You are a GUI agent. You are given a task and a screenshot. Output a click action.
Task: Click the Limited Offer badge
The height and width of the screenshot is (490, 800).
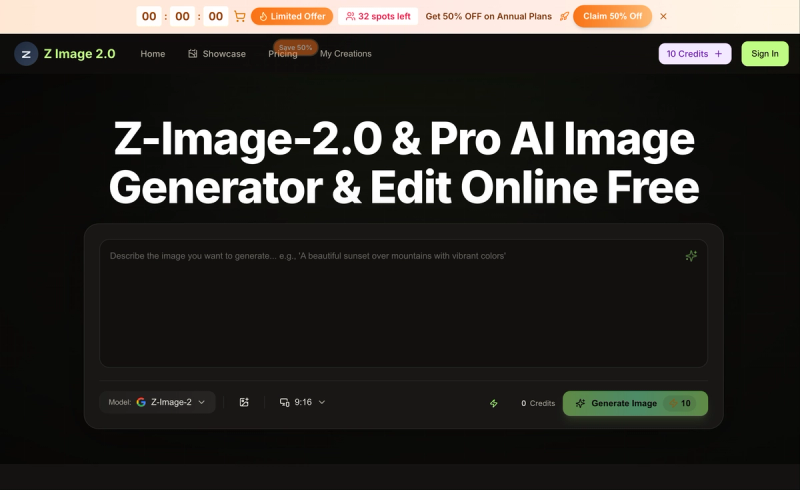point(292,16)
